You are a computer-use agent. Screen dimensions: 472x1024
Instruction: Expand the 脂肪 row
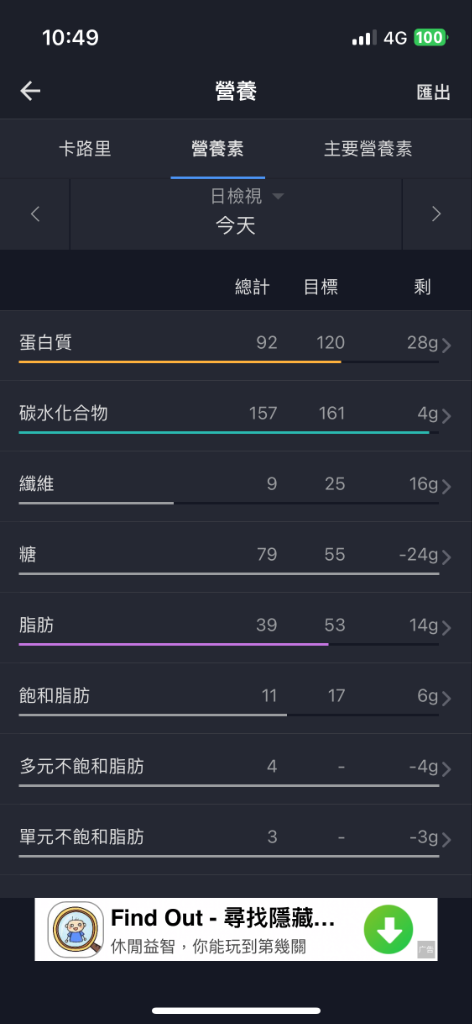pyautogui.click(x=236, y=628)
